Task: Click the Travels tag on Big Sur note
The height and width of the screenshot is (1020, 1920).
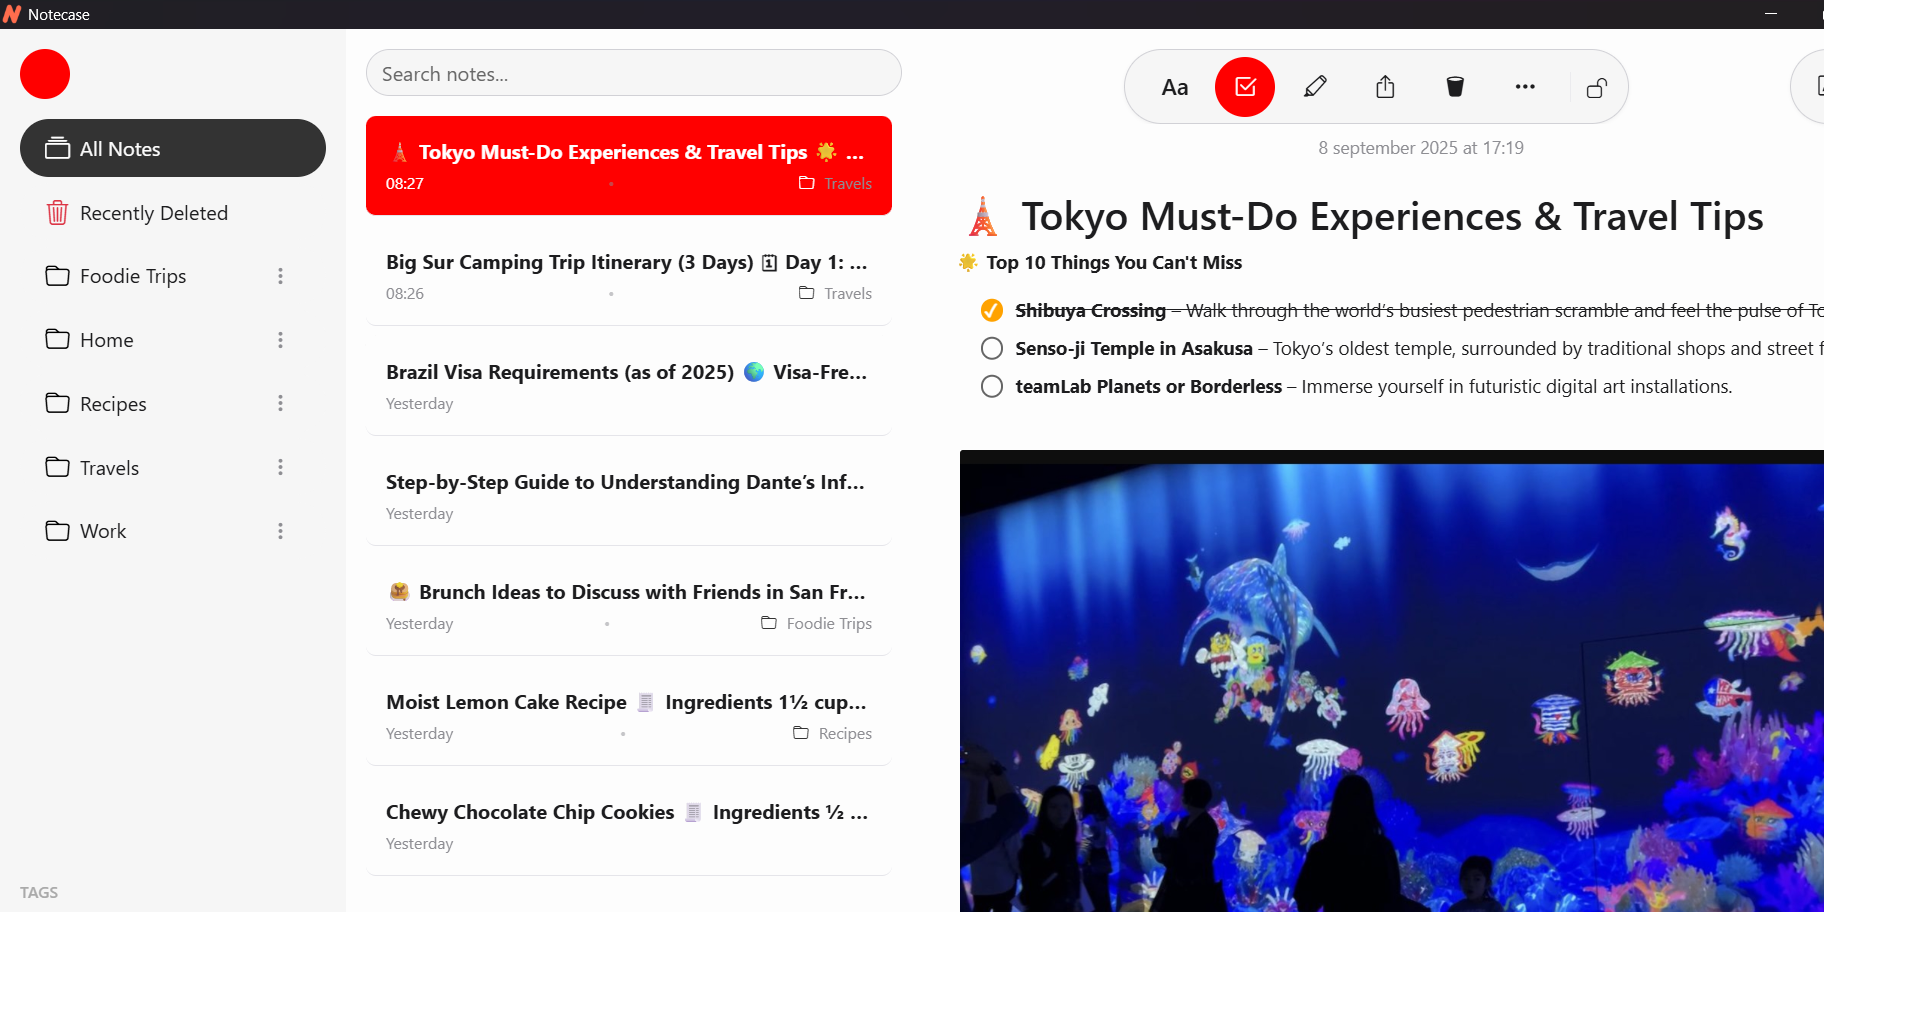Action: [x=836, y=293]
